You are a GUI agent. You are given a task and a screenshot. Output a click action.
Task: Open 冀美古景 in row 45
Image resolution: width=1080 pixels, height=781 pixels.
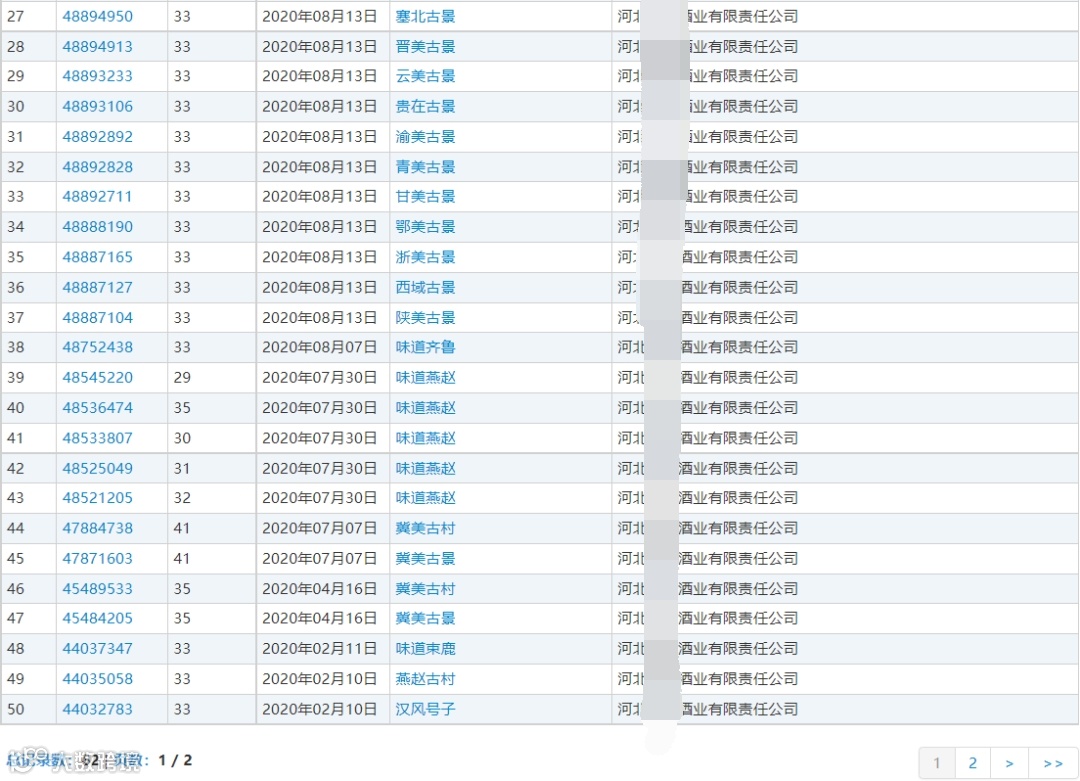click(425, 559)
